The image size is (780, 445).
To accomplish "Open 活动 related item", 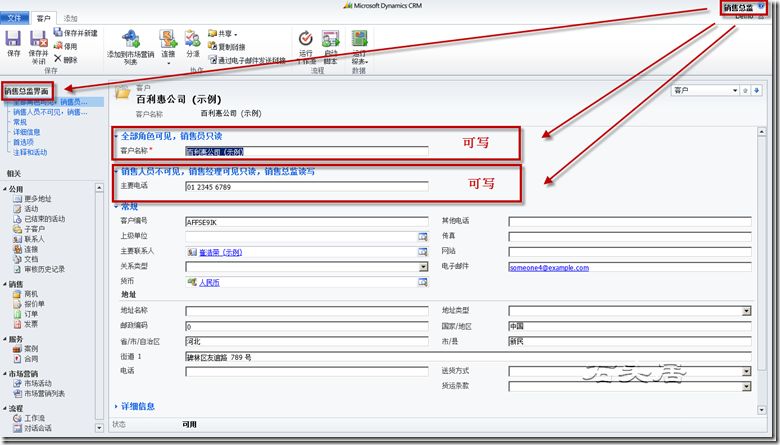I will (26, 209).
